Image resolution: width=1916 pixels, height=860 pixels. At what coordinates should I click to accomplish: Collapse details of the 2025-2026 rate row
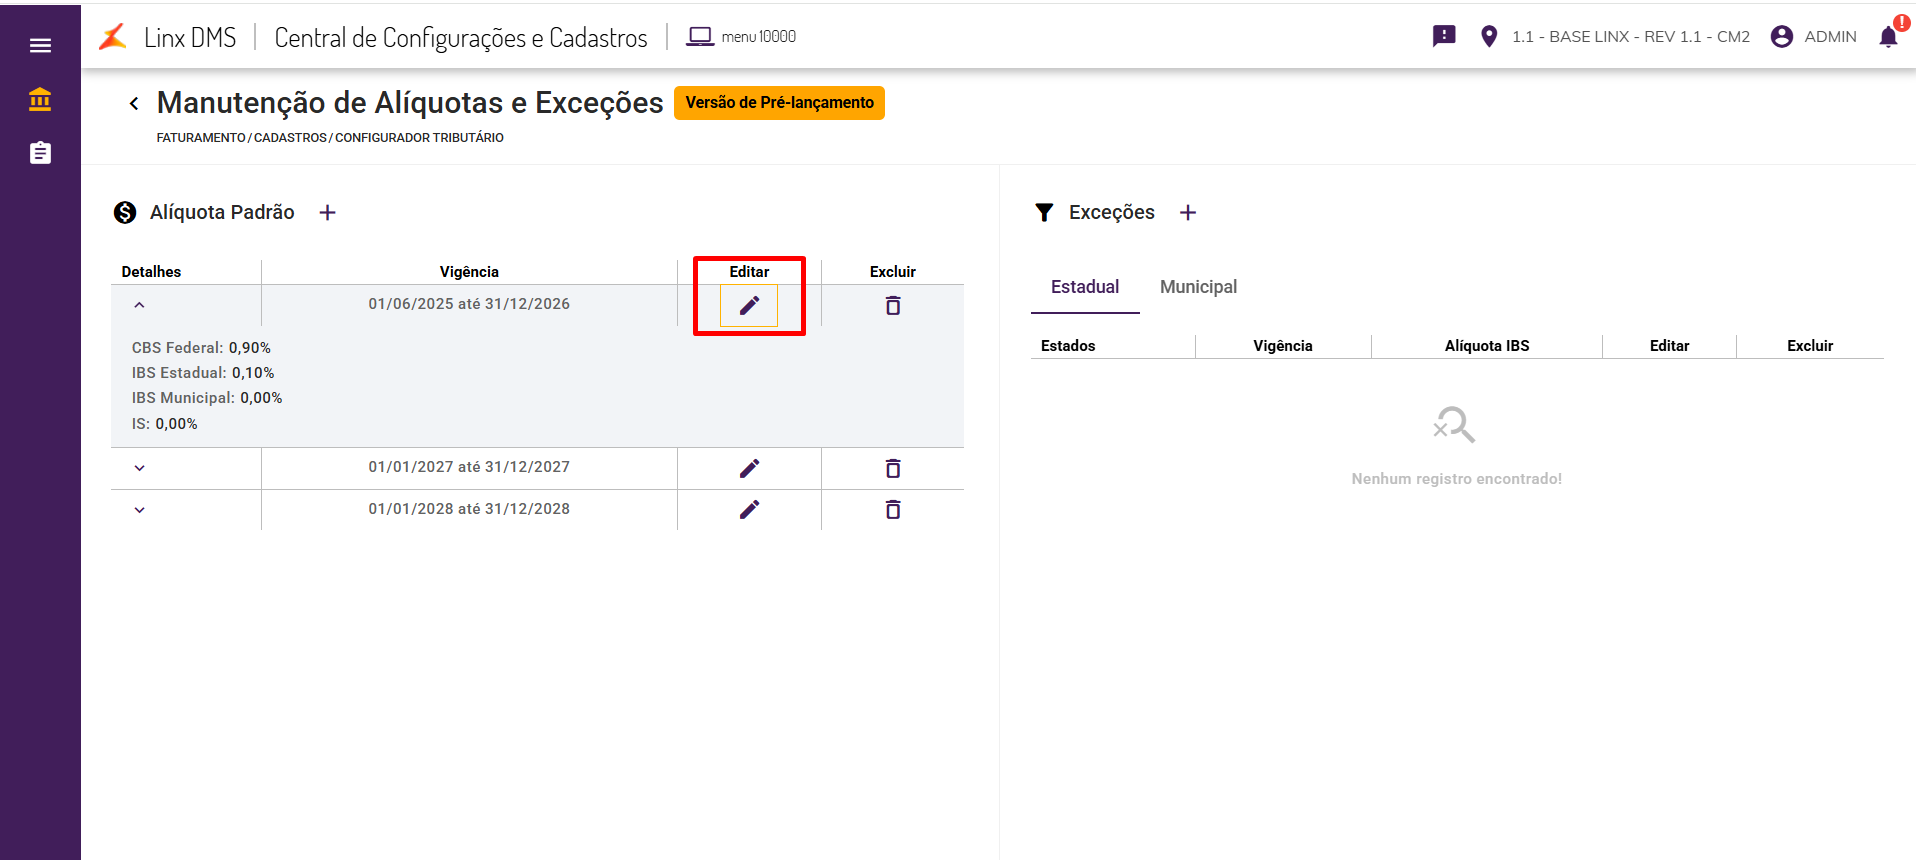139,305
